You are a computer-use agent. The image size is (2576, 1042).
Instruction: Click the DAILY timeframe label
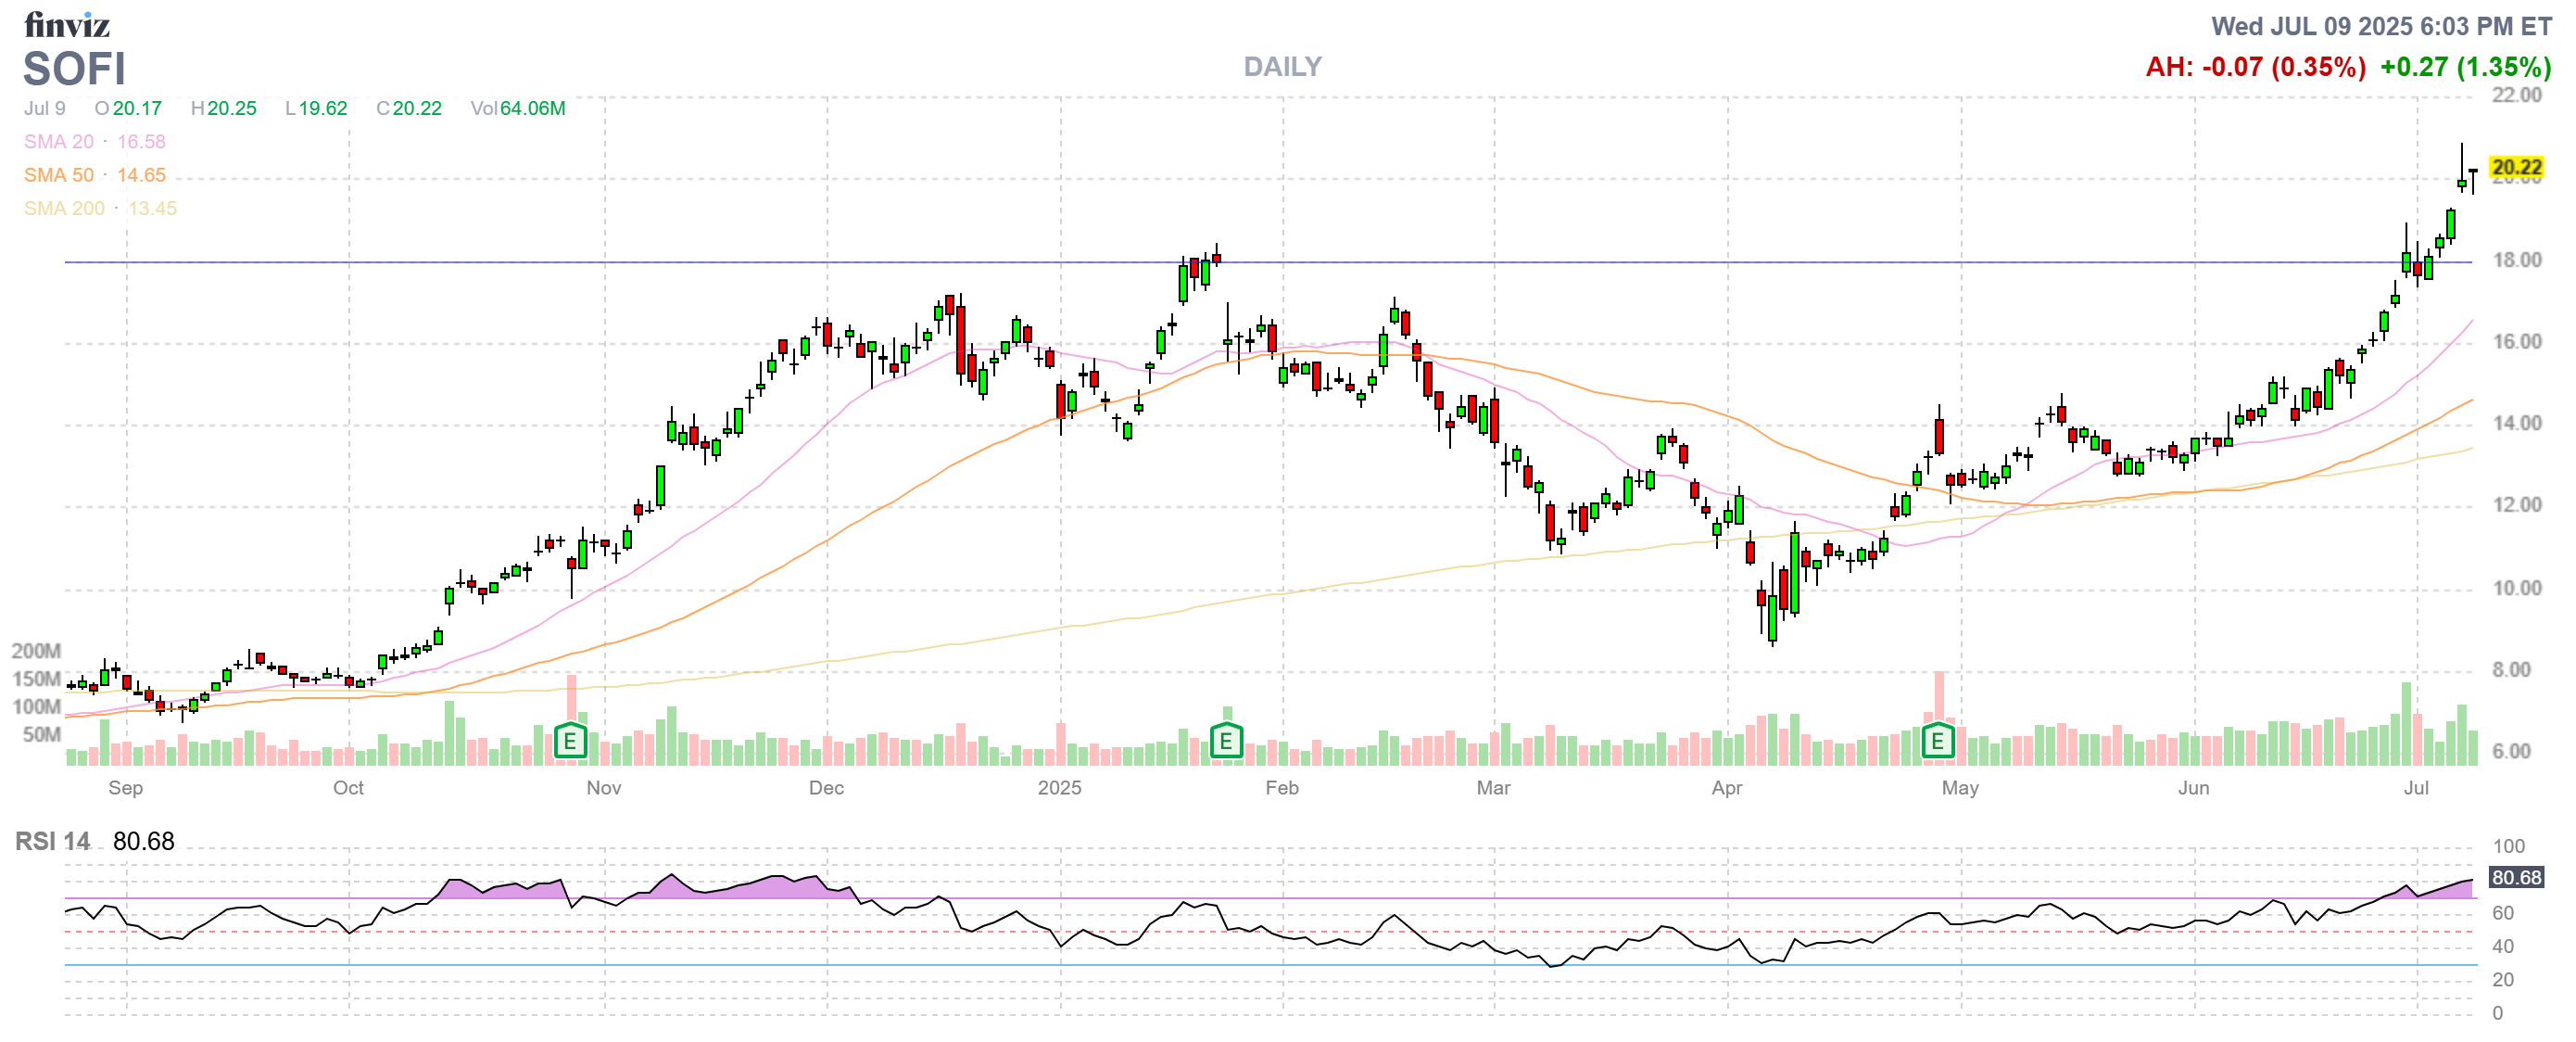pyautogui.click(x=1282, y=67)
